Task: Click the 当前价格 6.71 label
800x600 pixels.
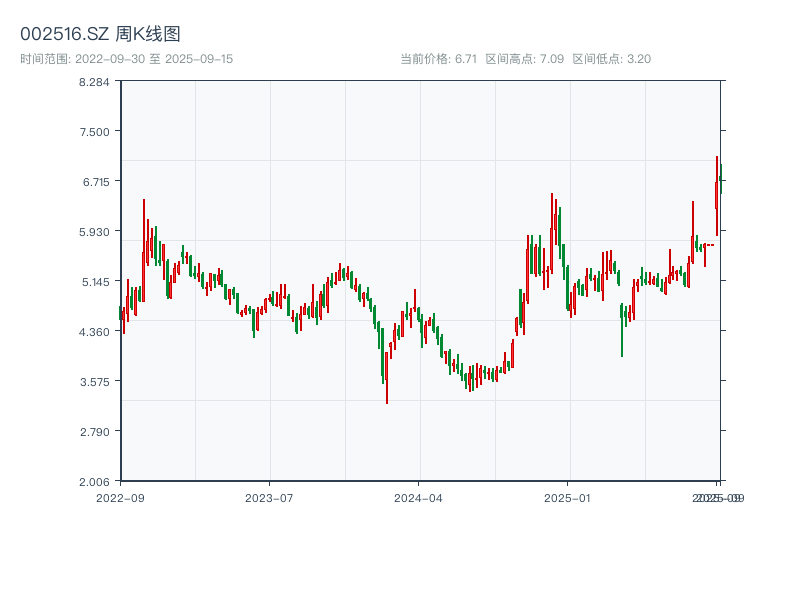Action: tap(438, 59)
